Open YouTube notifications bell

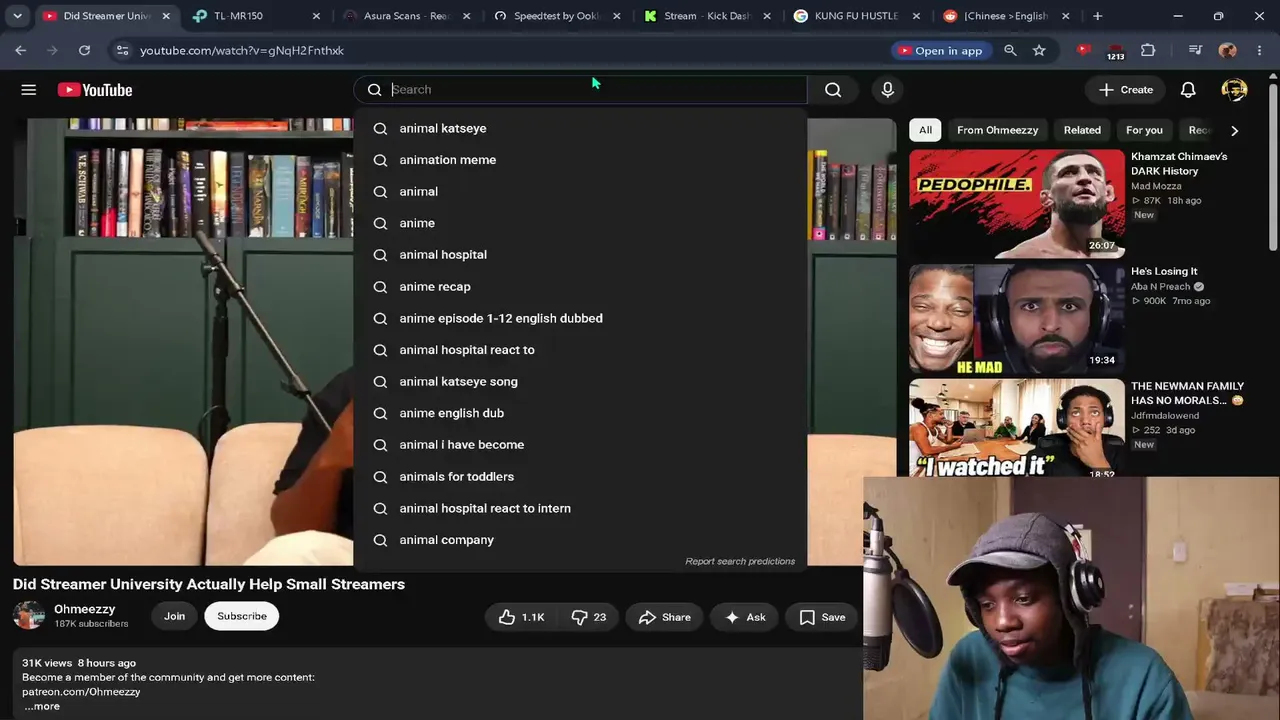tap(1188, 90)
